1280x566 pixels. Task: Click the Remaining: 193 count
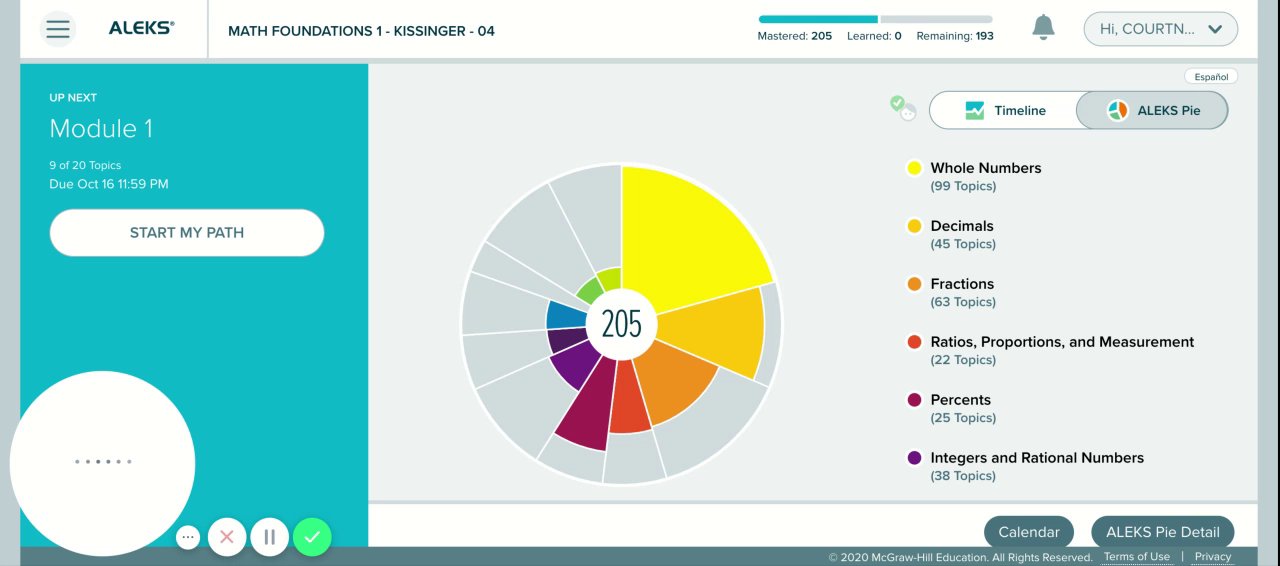955,36
